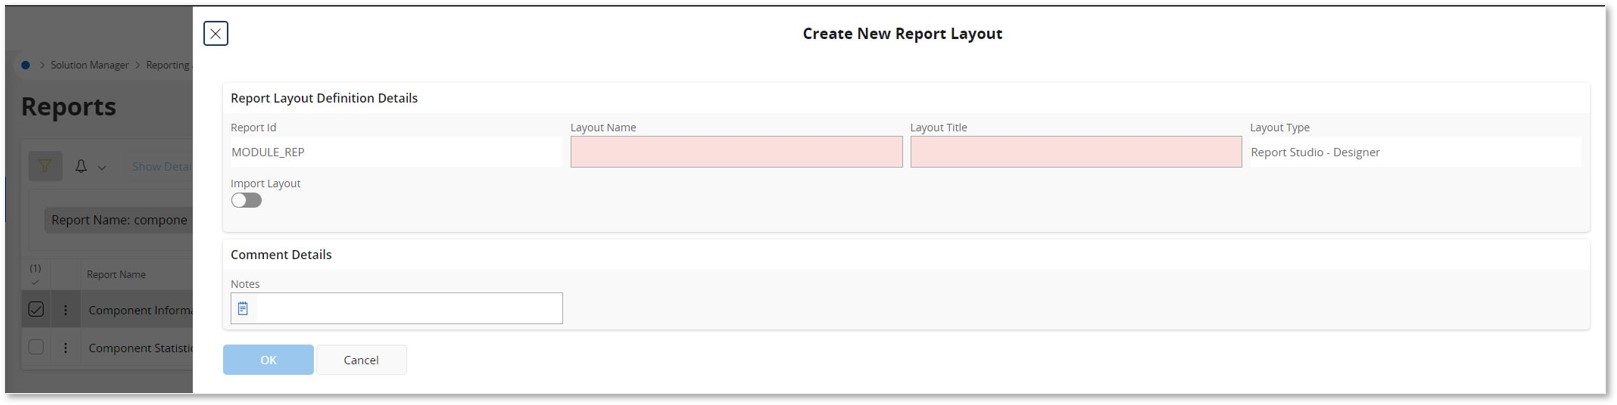Image resolution: width=1617 pixels, height=405 pixels.
Task: Click the blue home dot in breadcrumb
Action: click(x=26, y=65)
